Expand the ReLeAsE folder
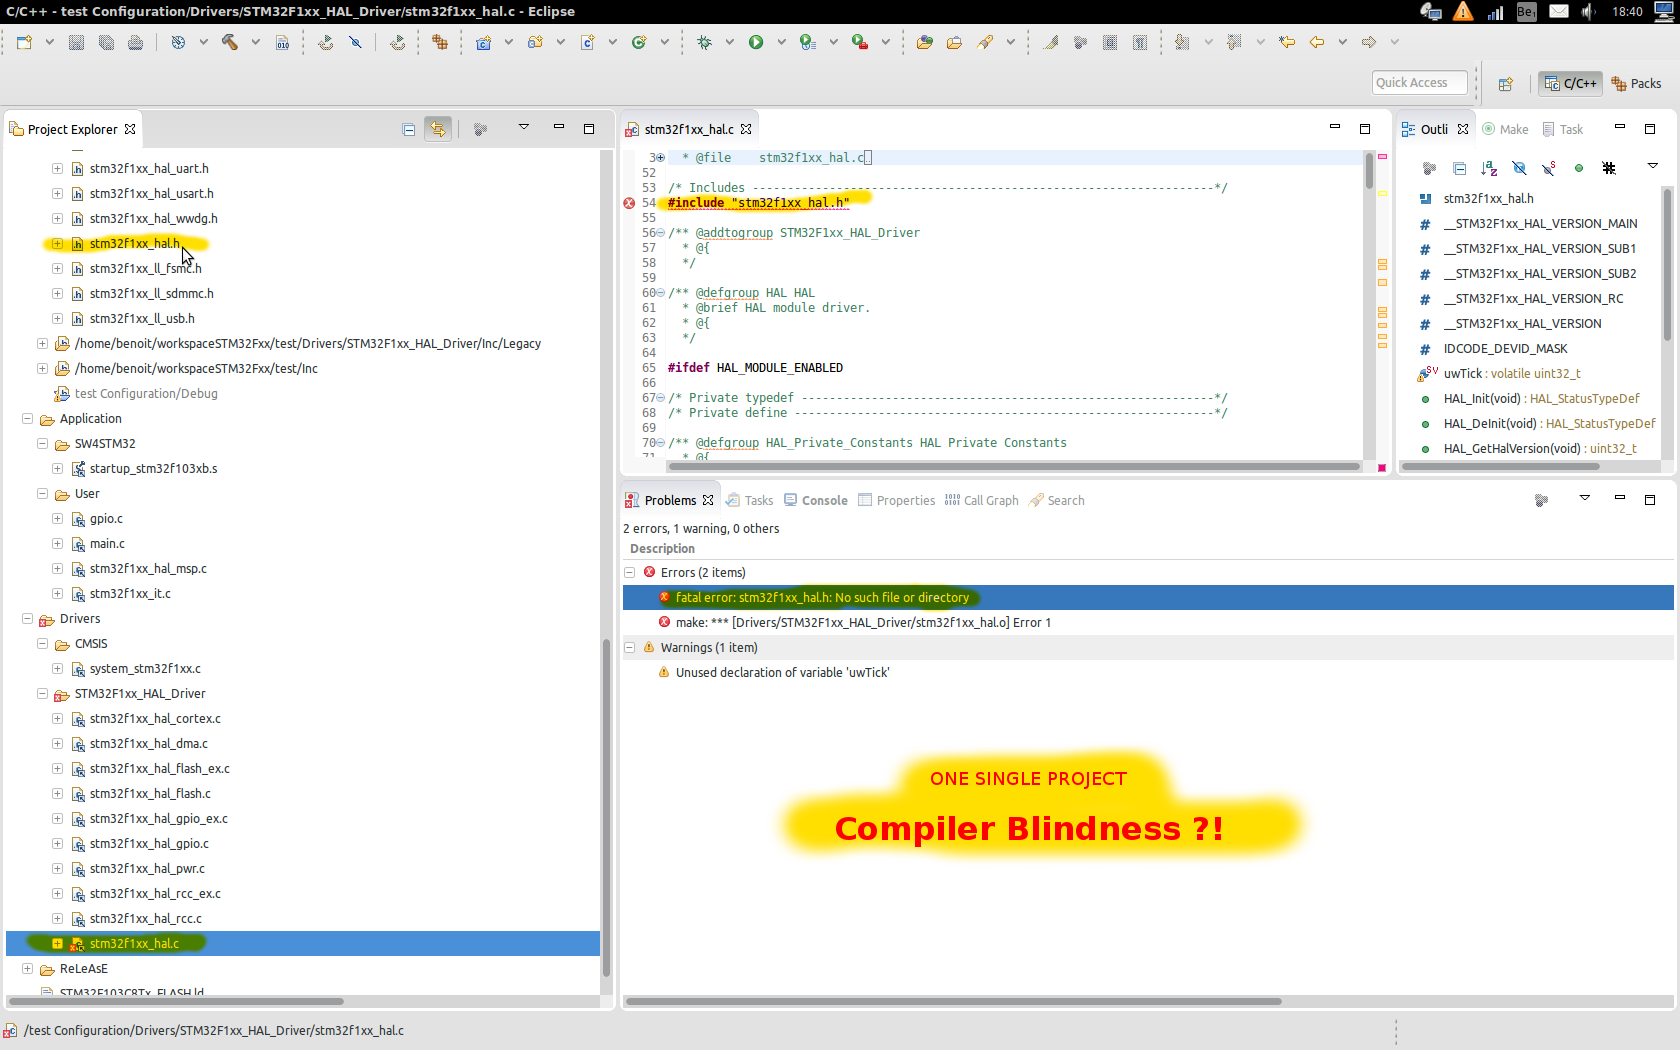1680x1050 pixels. (x=27, y=969)
